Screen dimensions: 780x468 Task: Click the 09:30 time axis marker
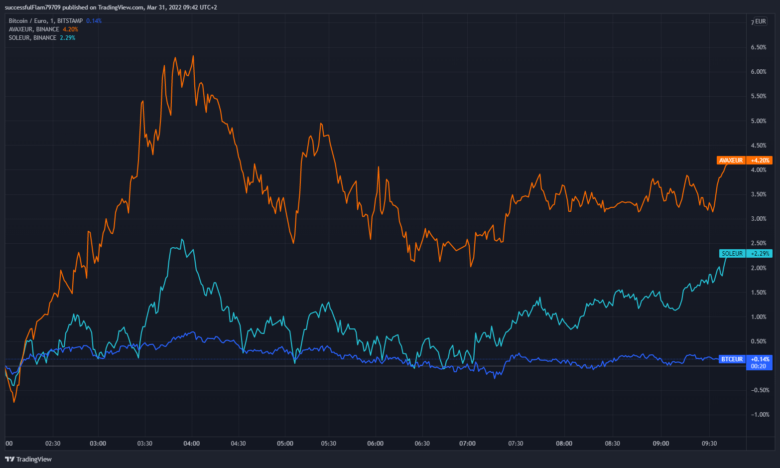pyautogui.click(x=709, y=444)
